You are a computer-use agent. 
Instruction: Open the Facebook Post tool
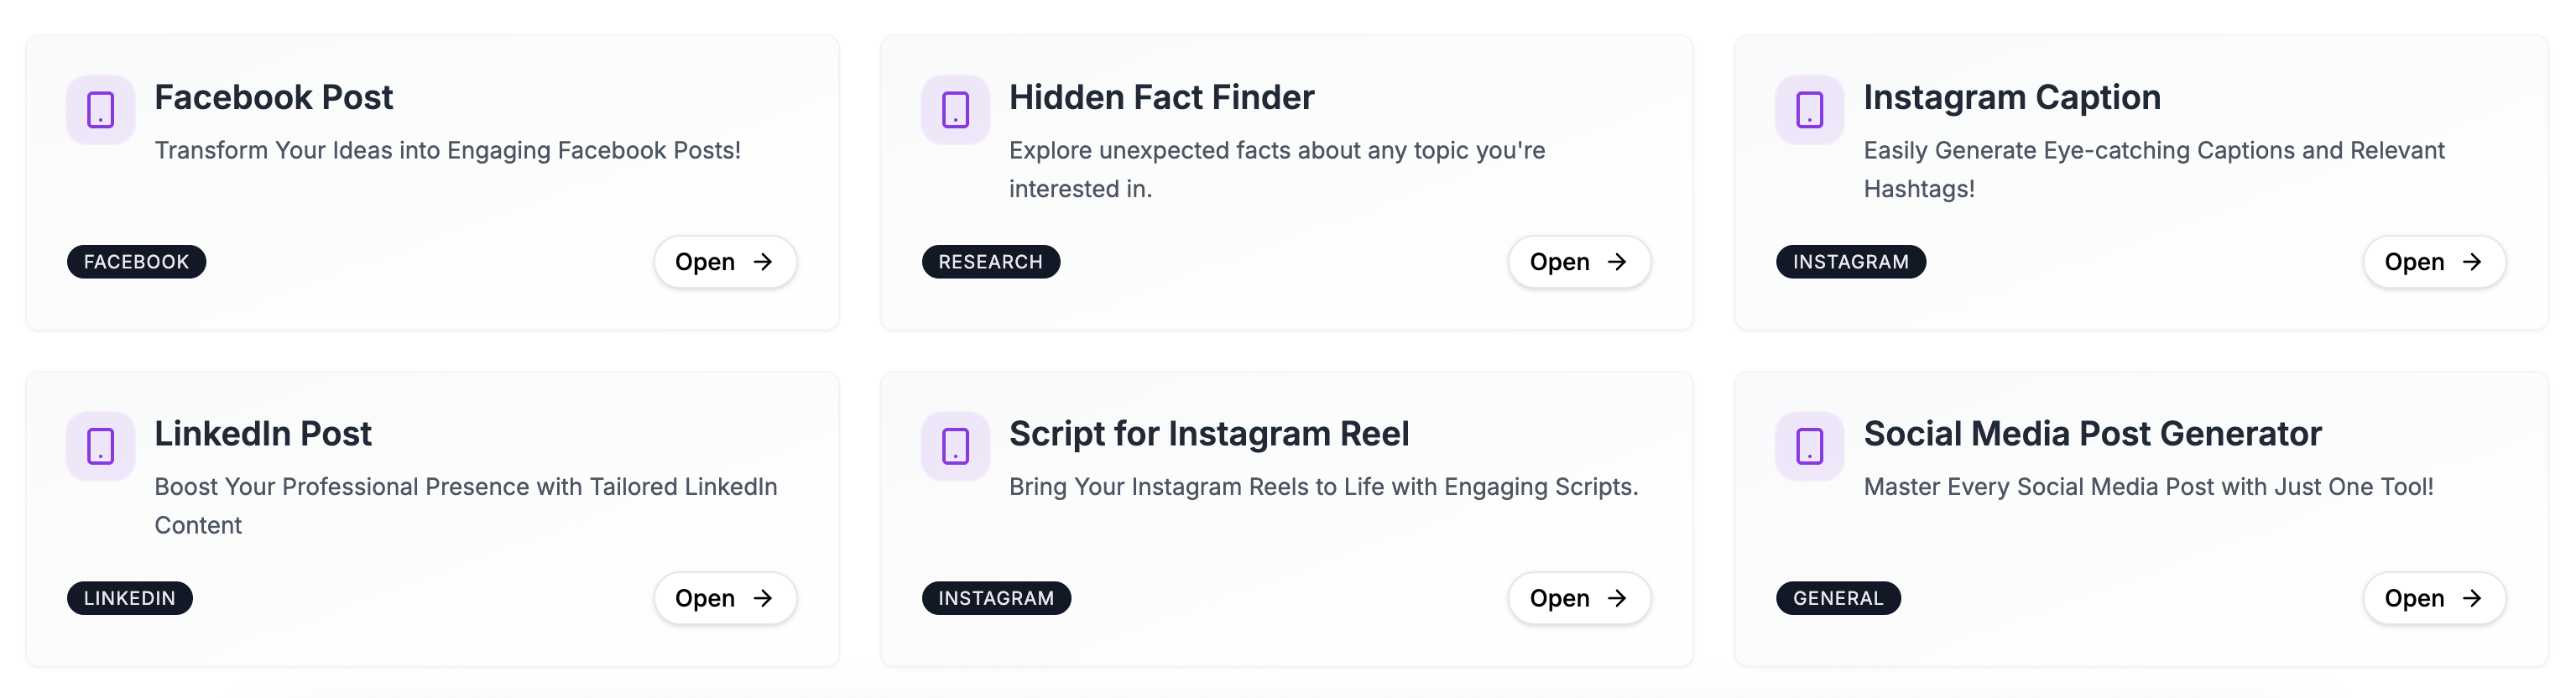tap(725, 262)
